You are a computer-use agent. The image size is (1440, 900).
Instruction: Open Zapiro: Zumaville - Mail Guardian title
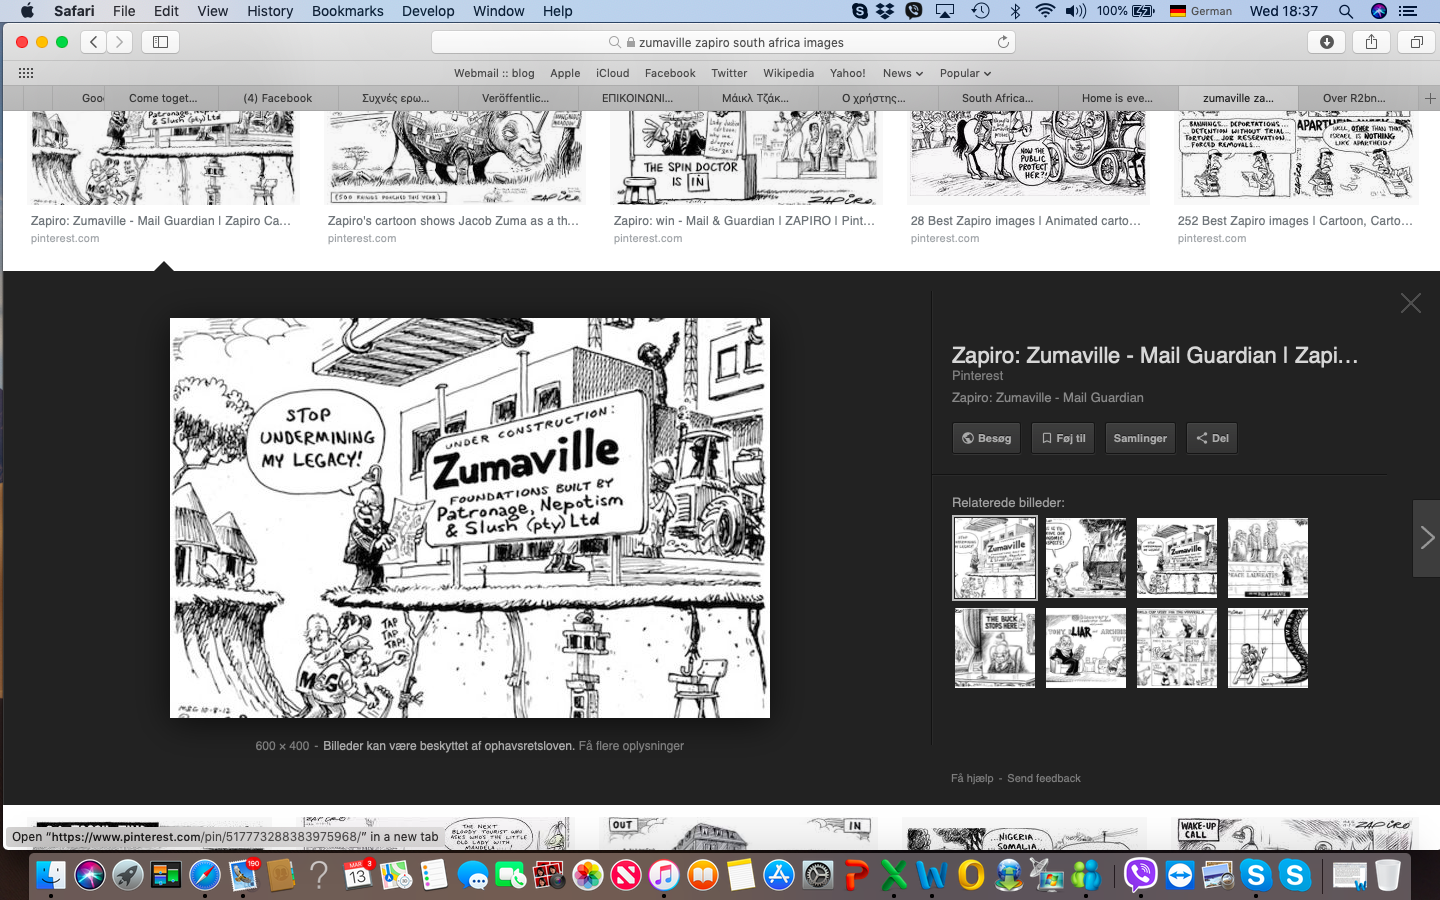(x=1155, y=355)
